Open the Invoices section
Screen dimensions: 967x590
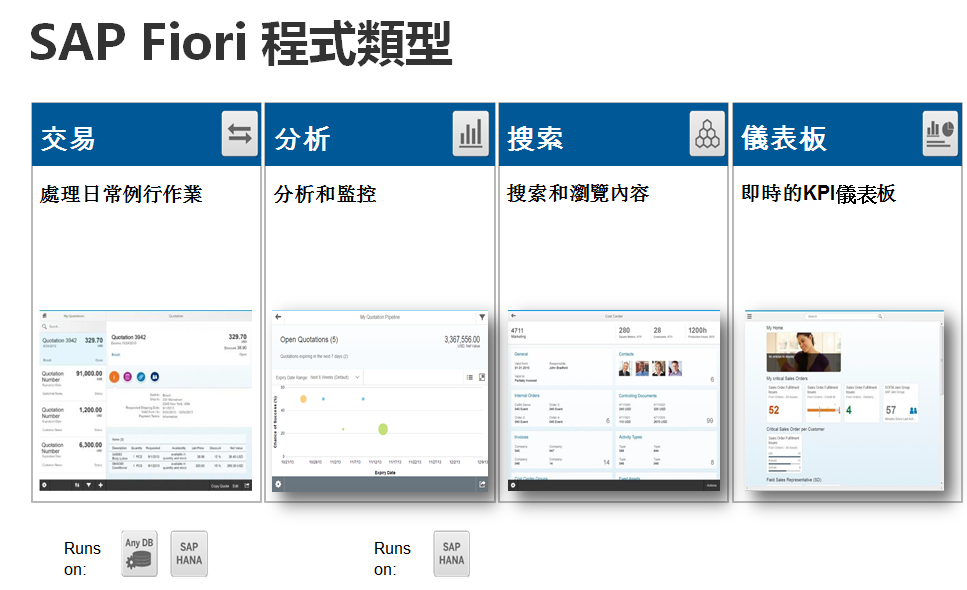pos(561,450)
